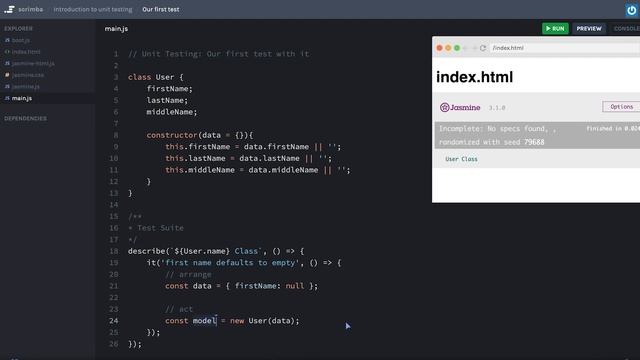Open jasmine.js in the explorer
The width and height of the screenshot is (640, 360).
click(x=26, y=87)
